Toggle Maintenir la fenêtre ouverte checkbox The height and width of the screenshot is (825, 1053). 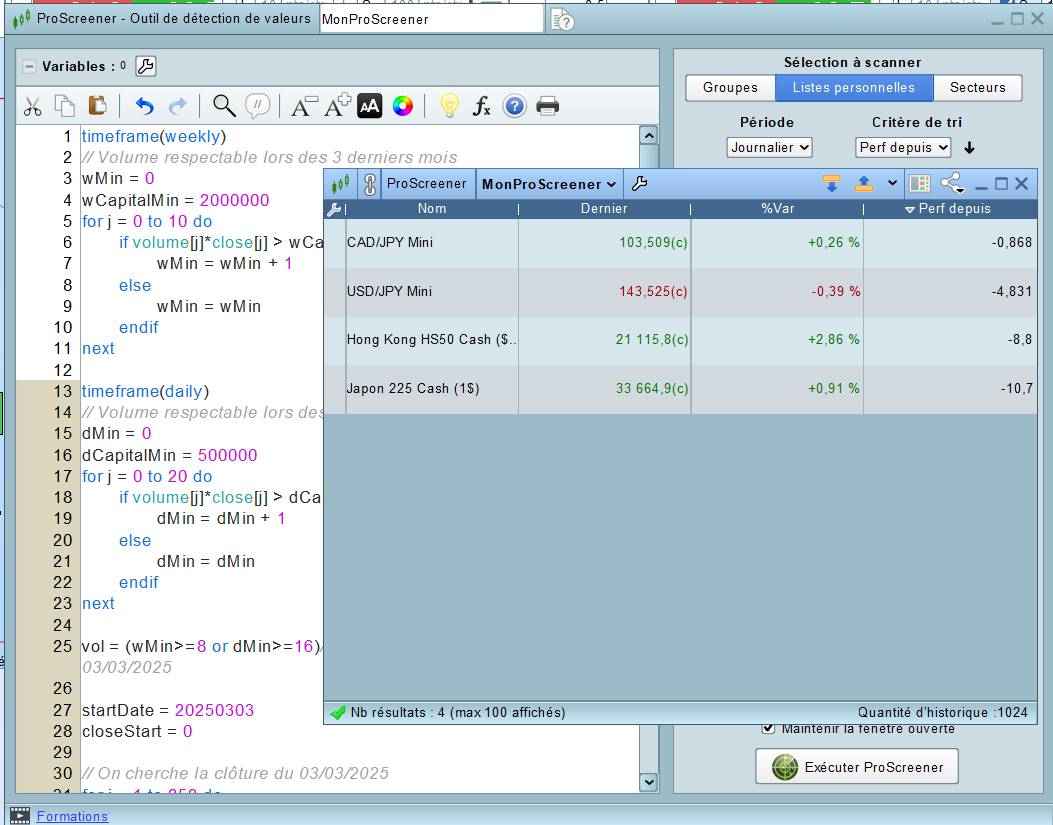pos(768,728)
